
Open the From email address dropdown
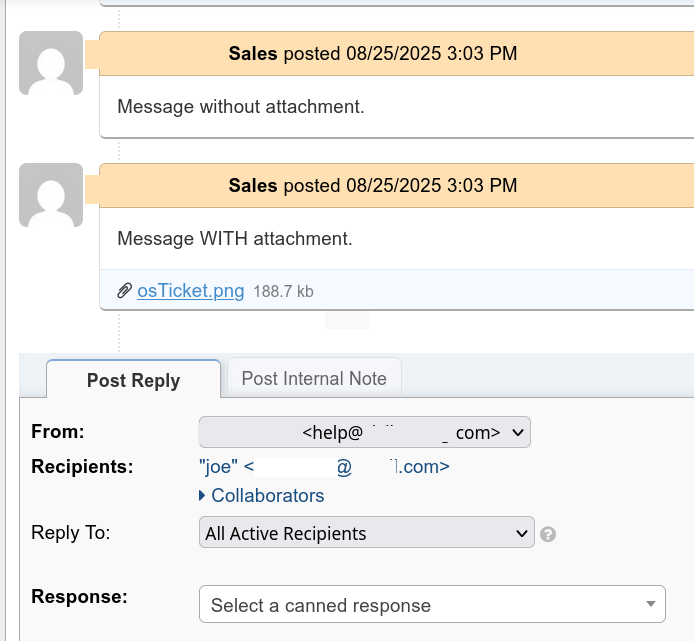365,432
